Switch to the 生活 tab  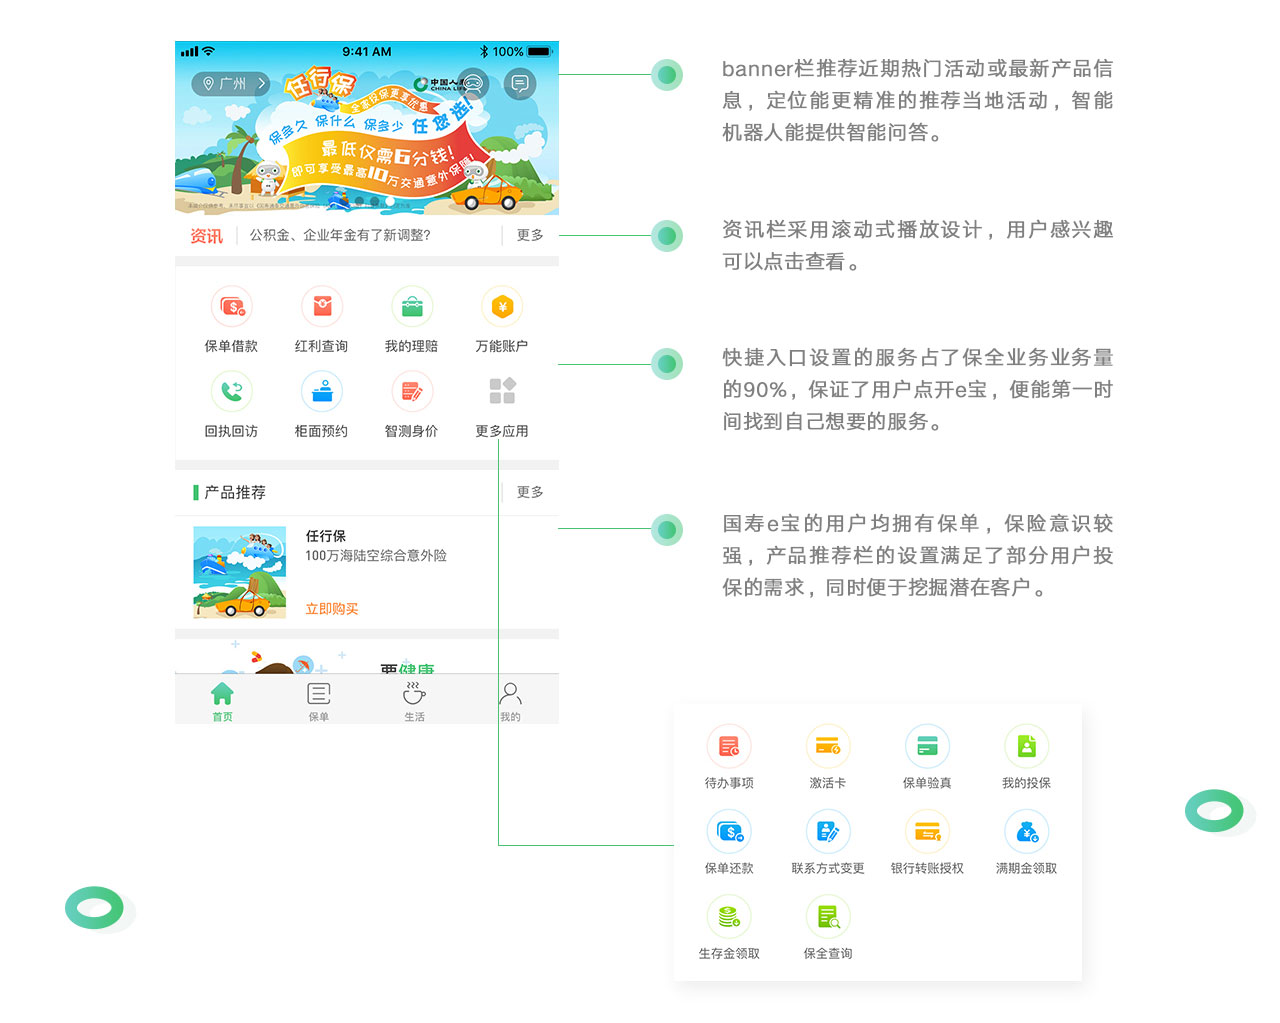click(414, 698)
